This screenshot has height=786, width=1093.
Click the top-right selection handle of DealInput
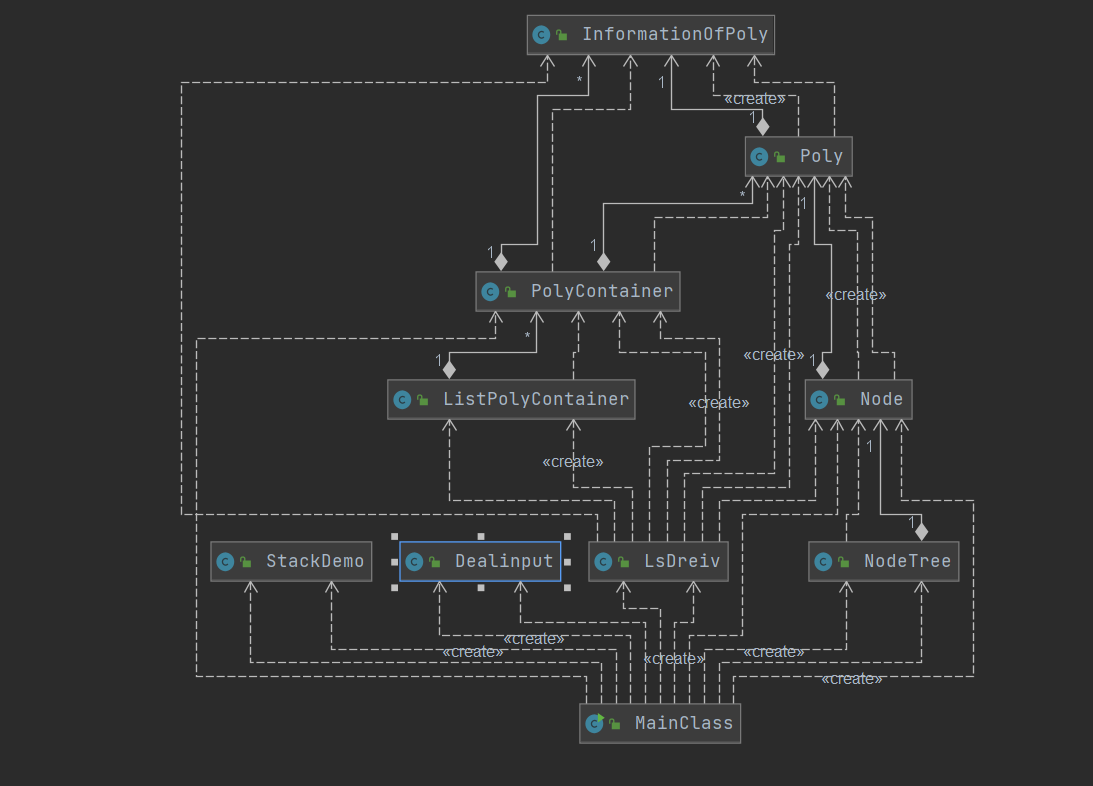pos(567,537)
